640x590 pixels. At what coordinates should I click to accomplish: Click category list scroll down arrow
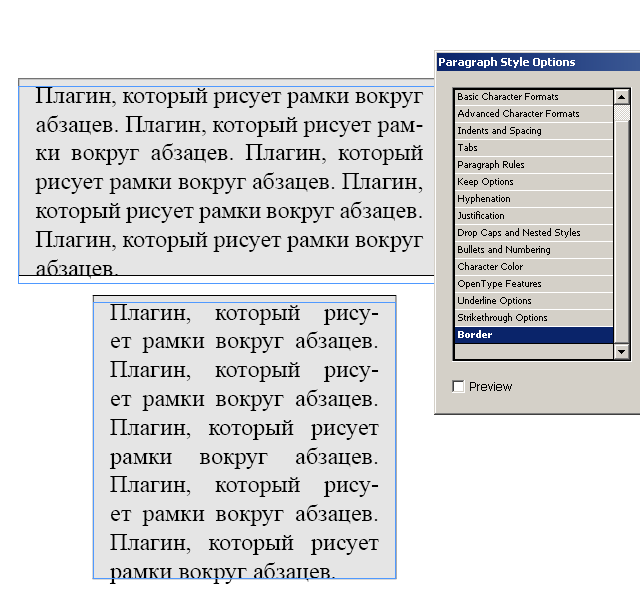coord(622,351)
